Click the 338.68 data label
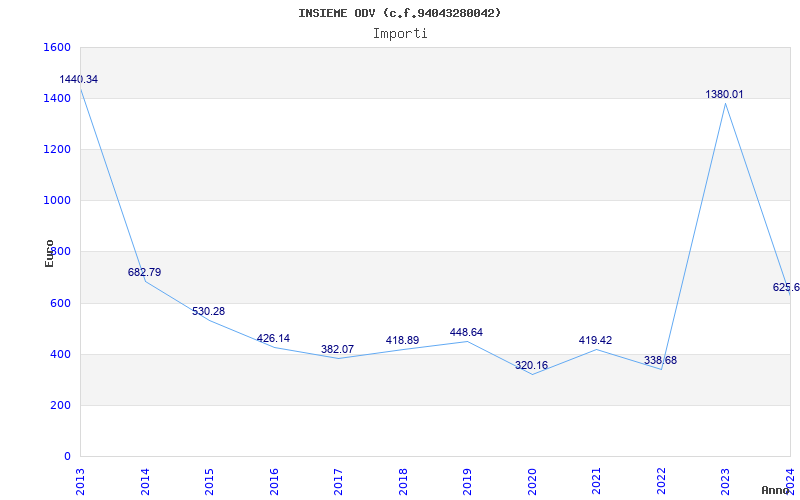Image resolution: width=800 pixels, height=500 pixels. click(x=660, y=360)
